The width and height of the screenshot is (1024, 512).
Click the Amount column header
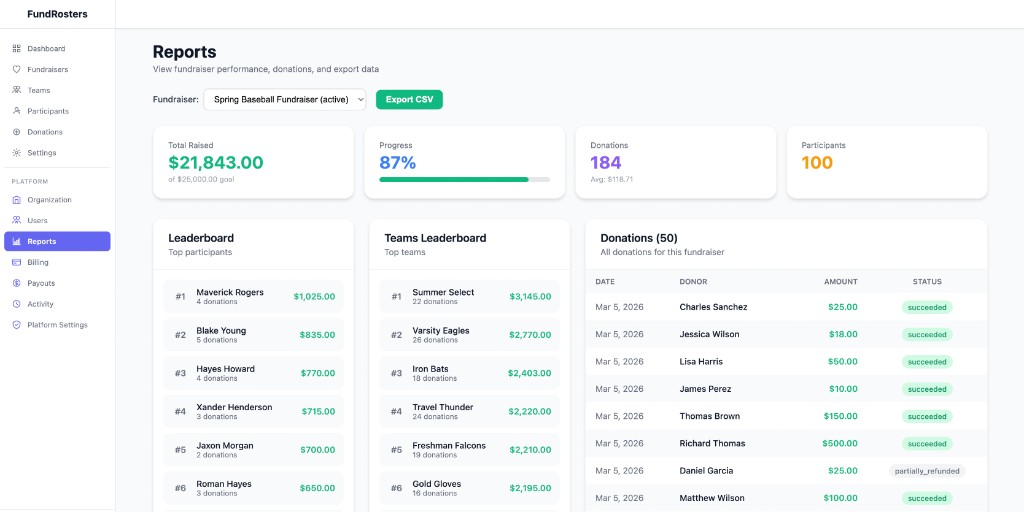click(x=840, y=282)
